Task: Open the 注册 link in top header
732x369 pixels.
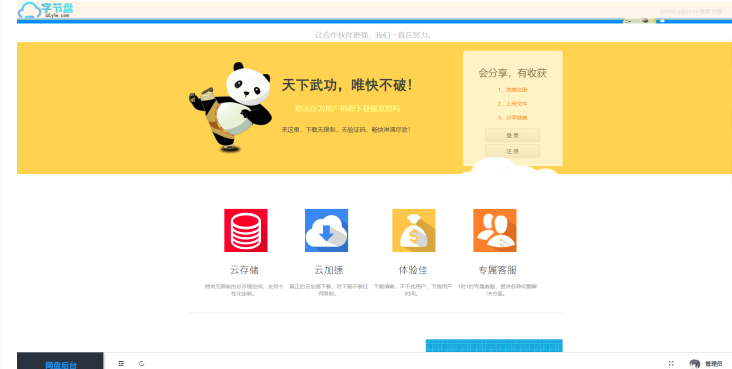Action: pyautogui.click(x=717, y=11)
